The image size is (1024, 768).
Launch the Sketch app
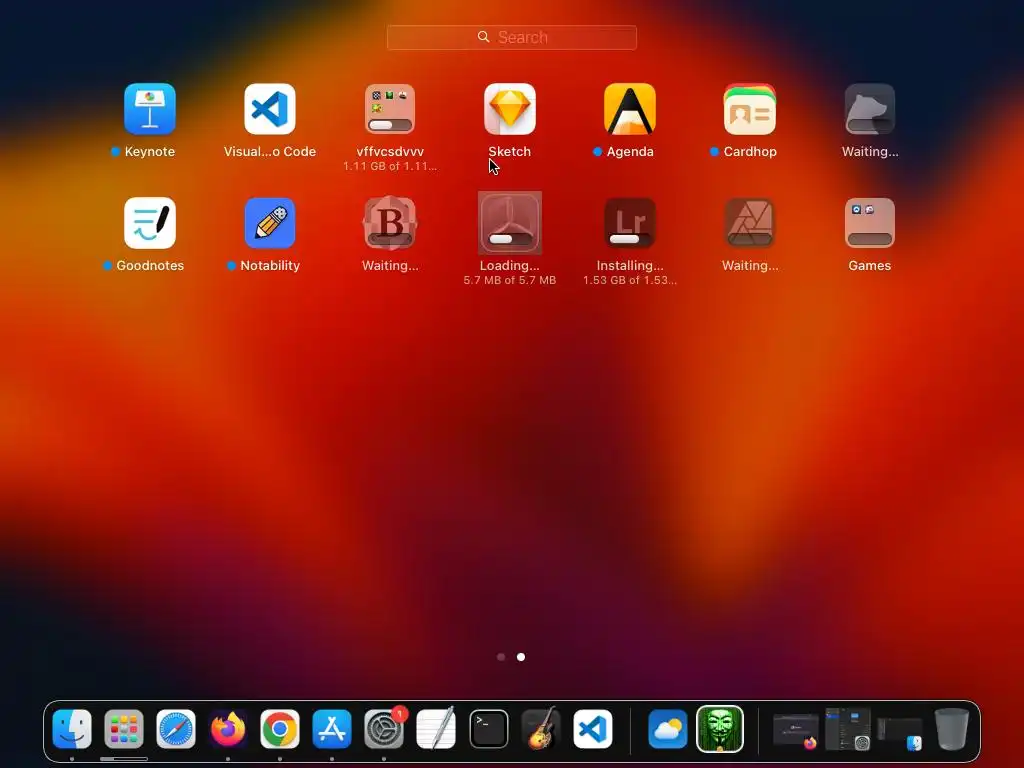[509, 109]
